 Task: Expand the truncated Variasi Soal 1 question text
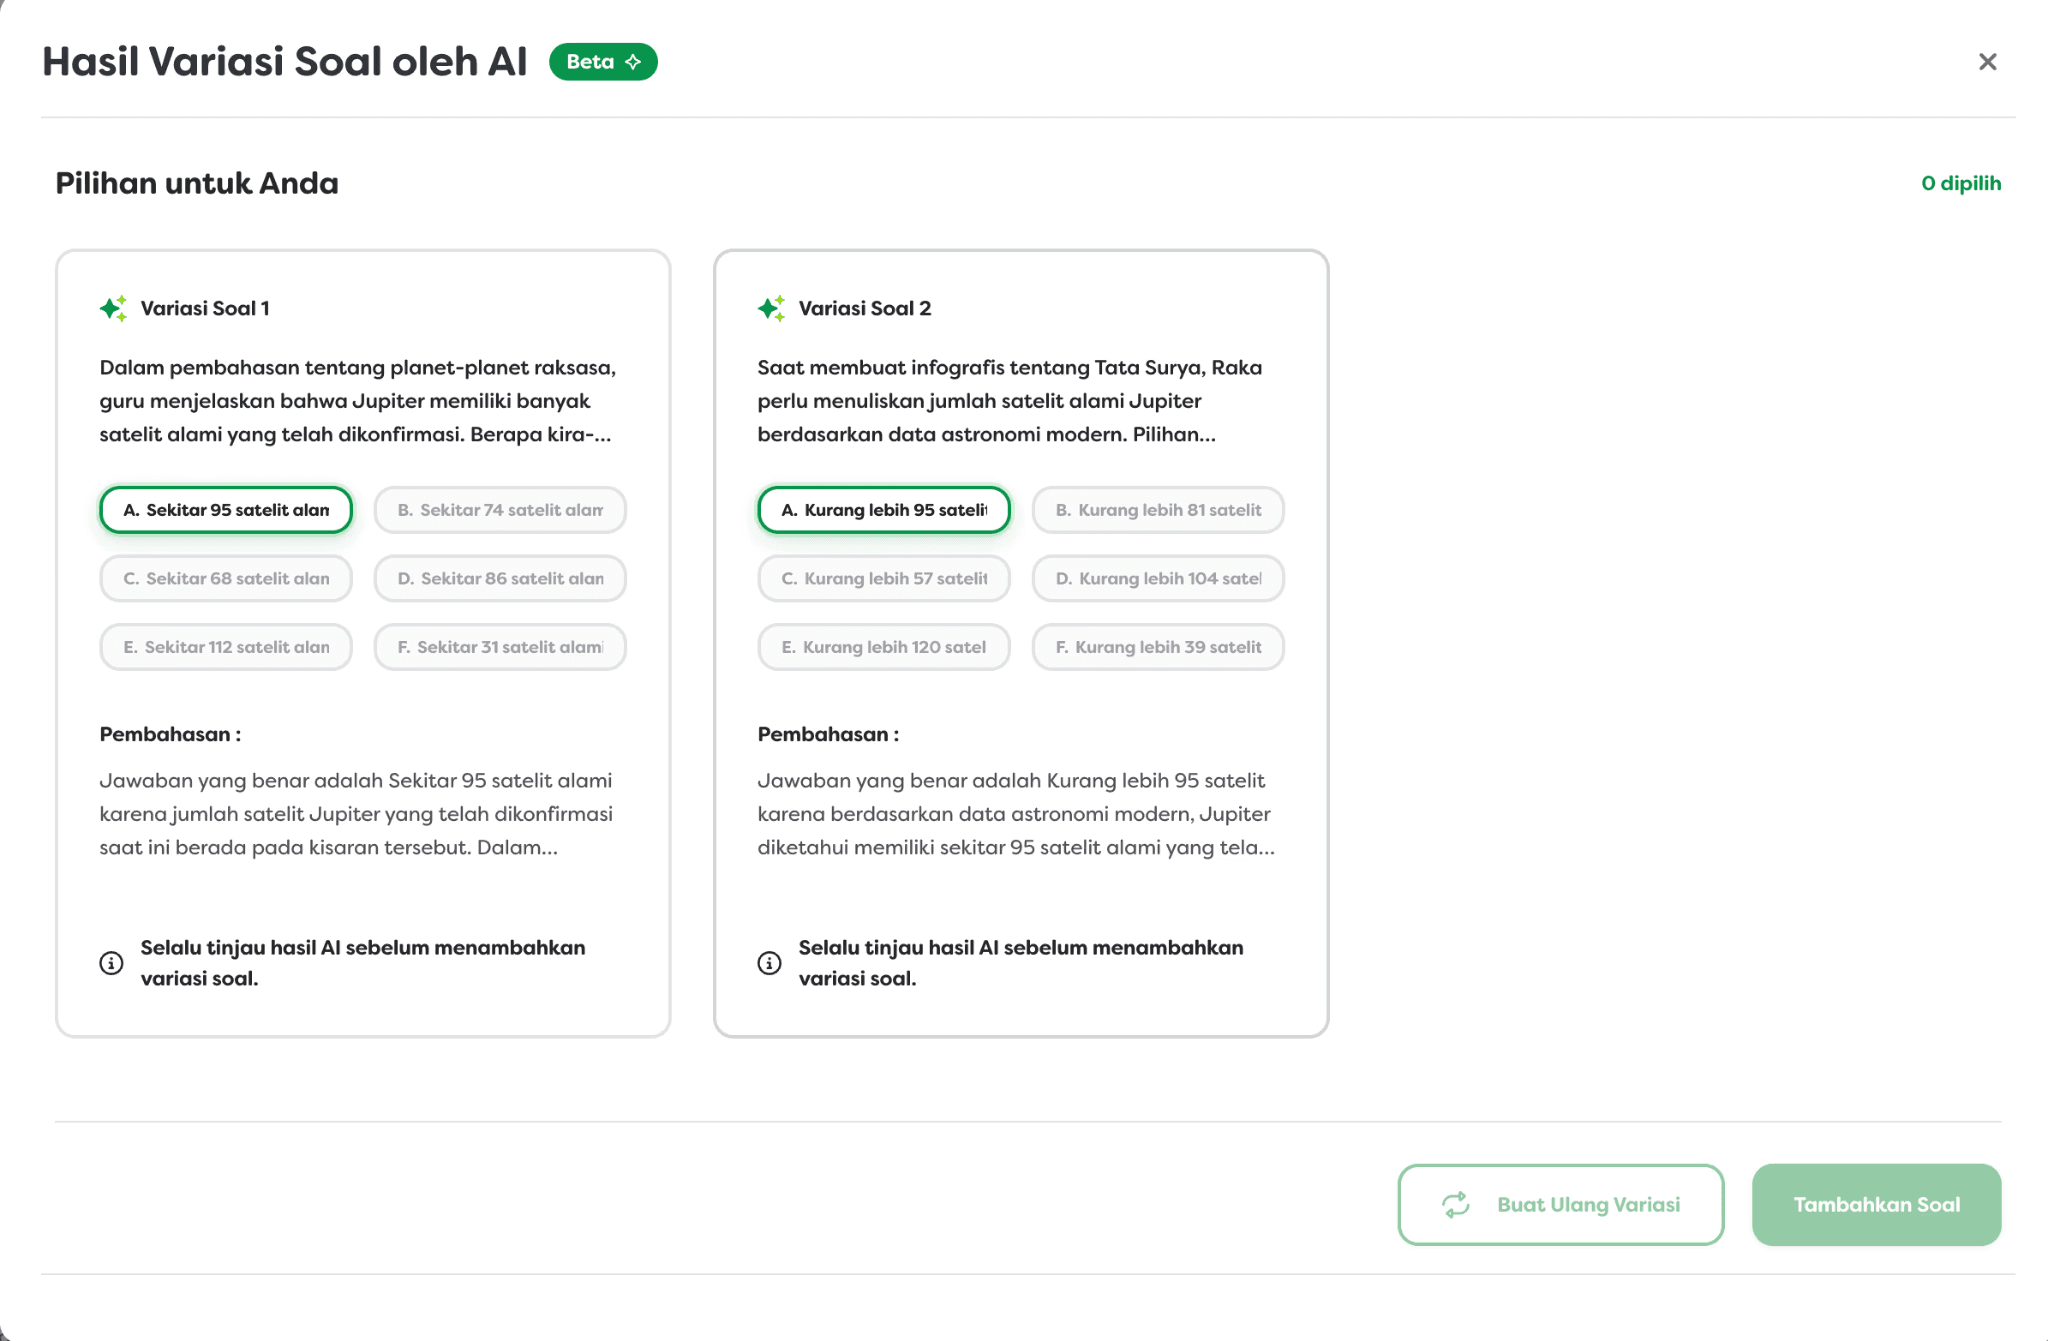(x=358, y=401)
